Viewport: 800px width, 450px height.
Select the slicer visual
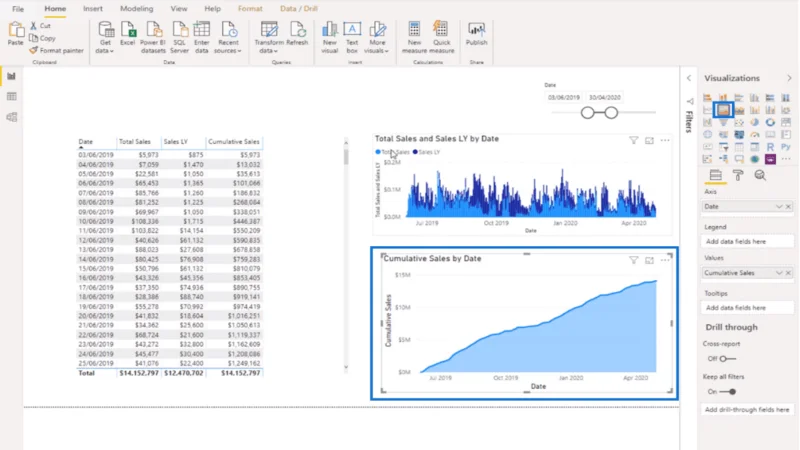pos(723,147)
